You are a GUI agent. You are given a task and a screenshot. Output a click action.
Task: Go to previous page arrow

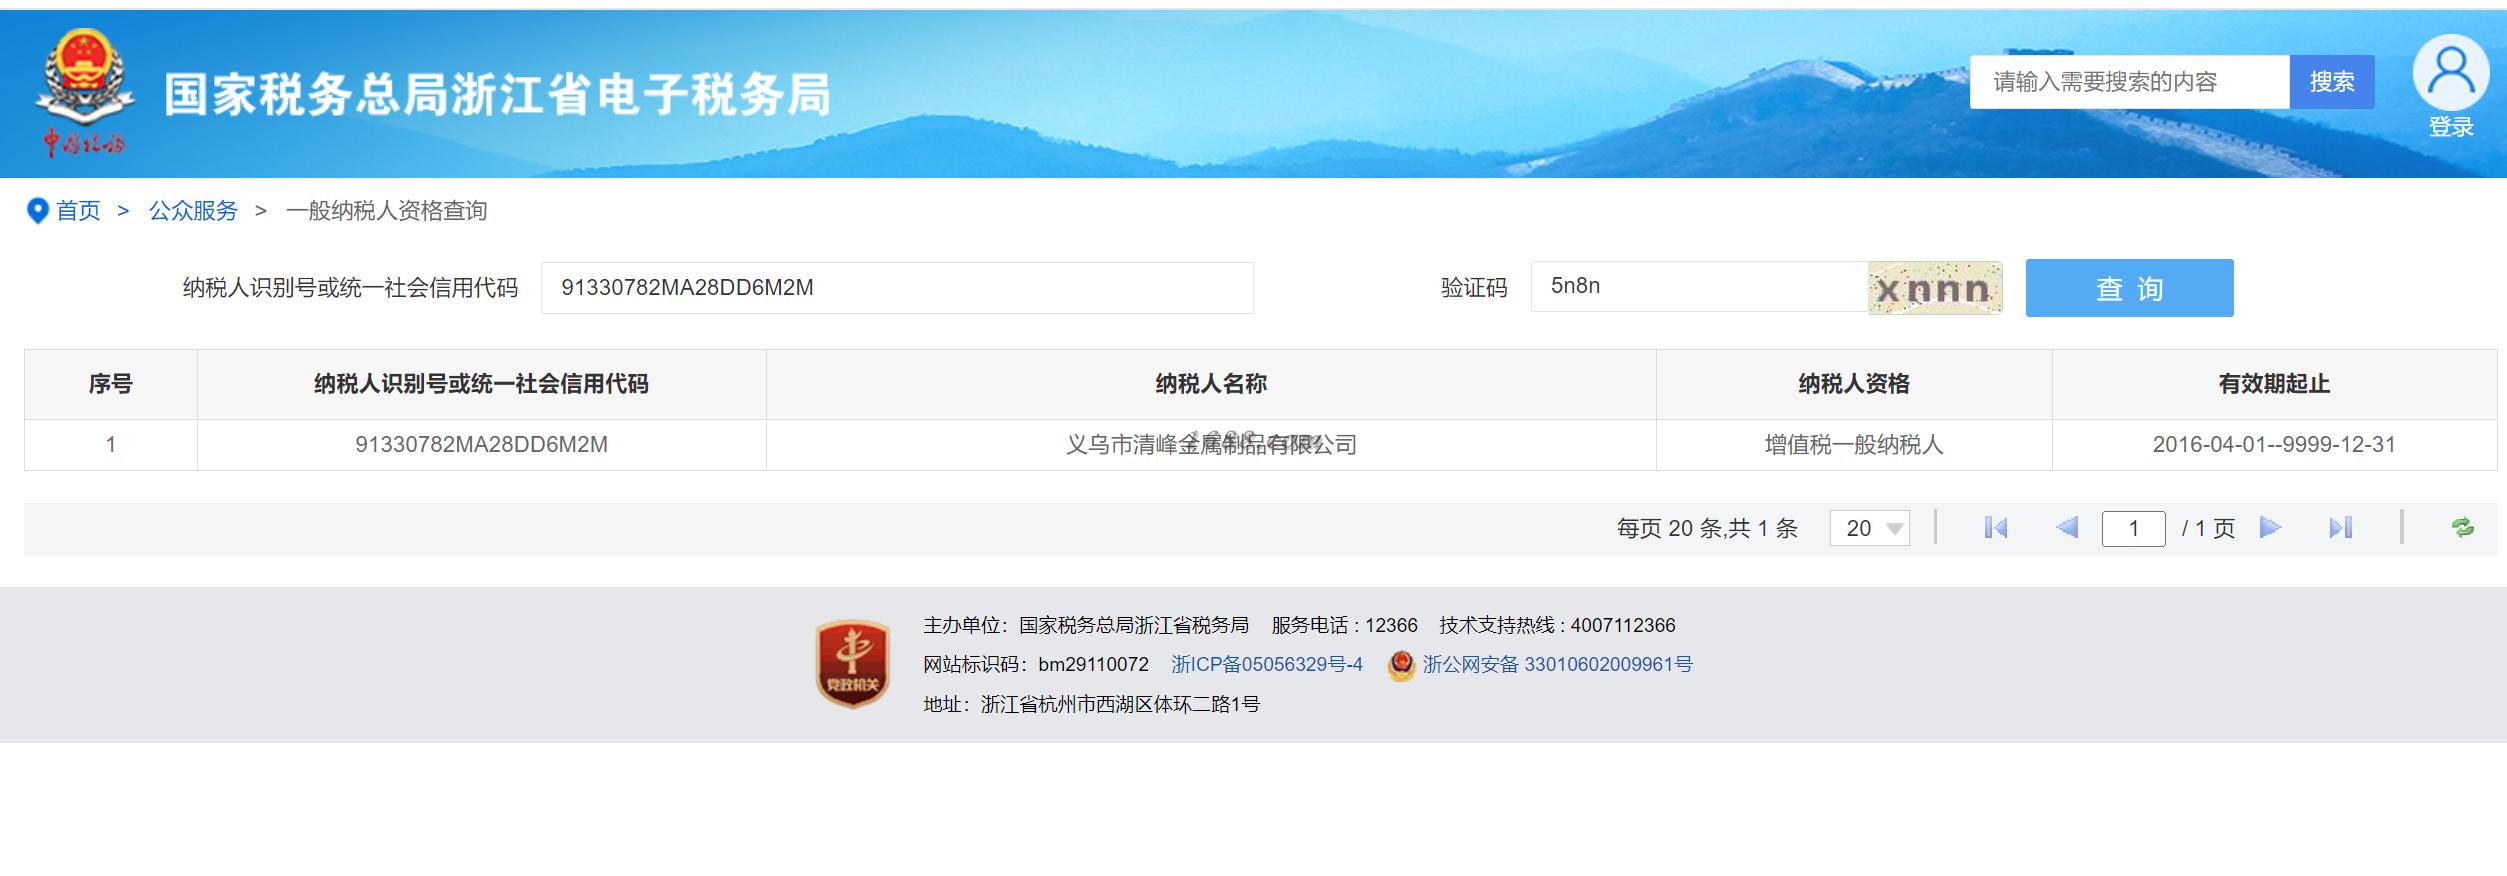pos(2067,528)
